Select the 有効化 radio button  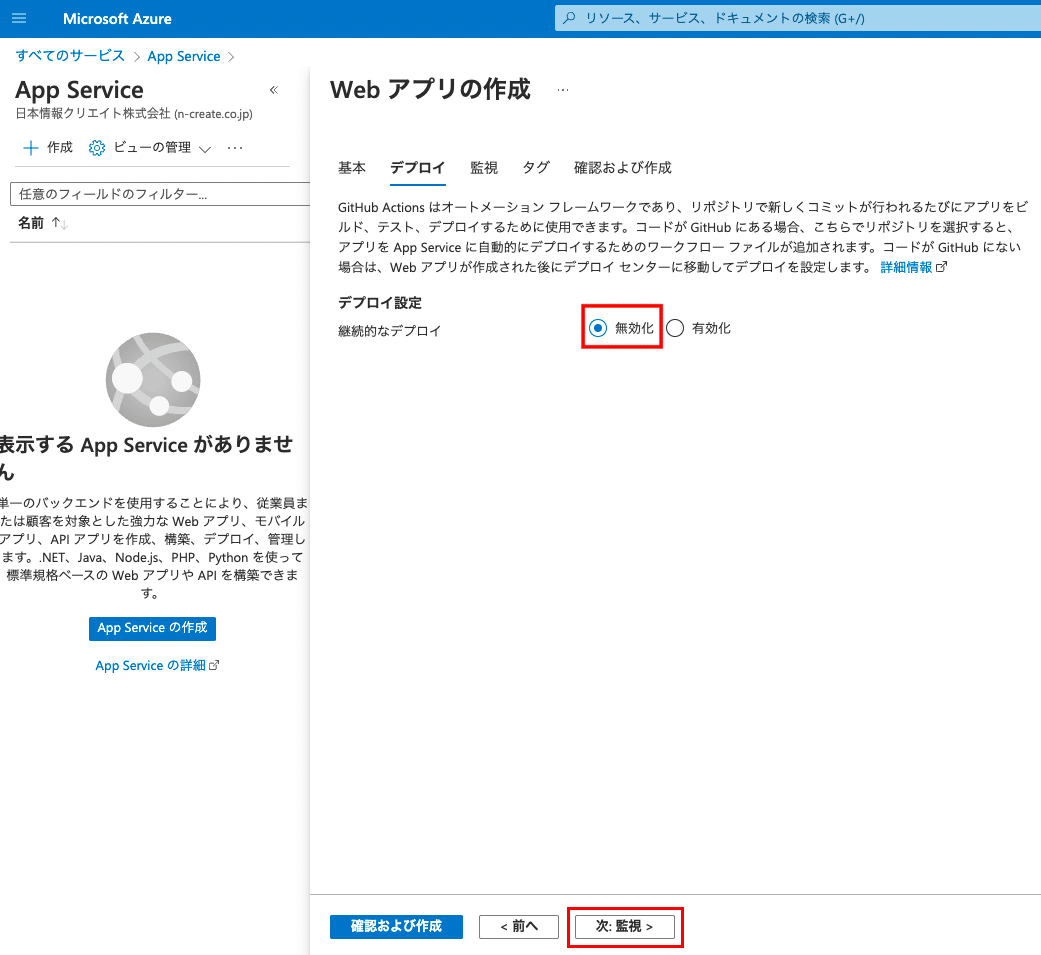675,328
